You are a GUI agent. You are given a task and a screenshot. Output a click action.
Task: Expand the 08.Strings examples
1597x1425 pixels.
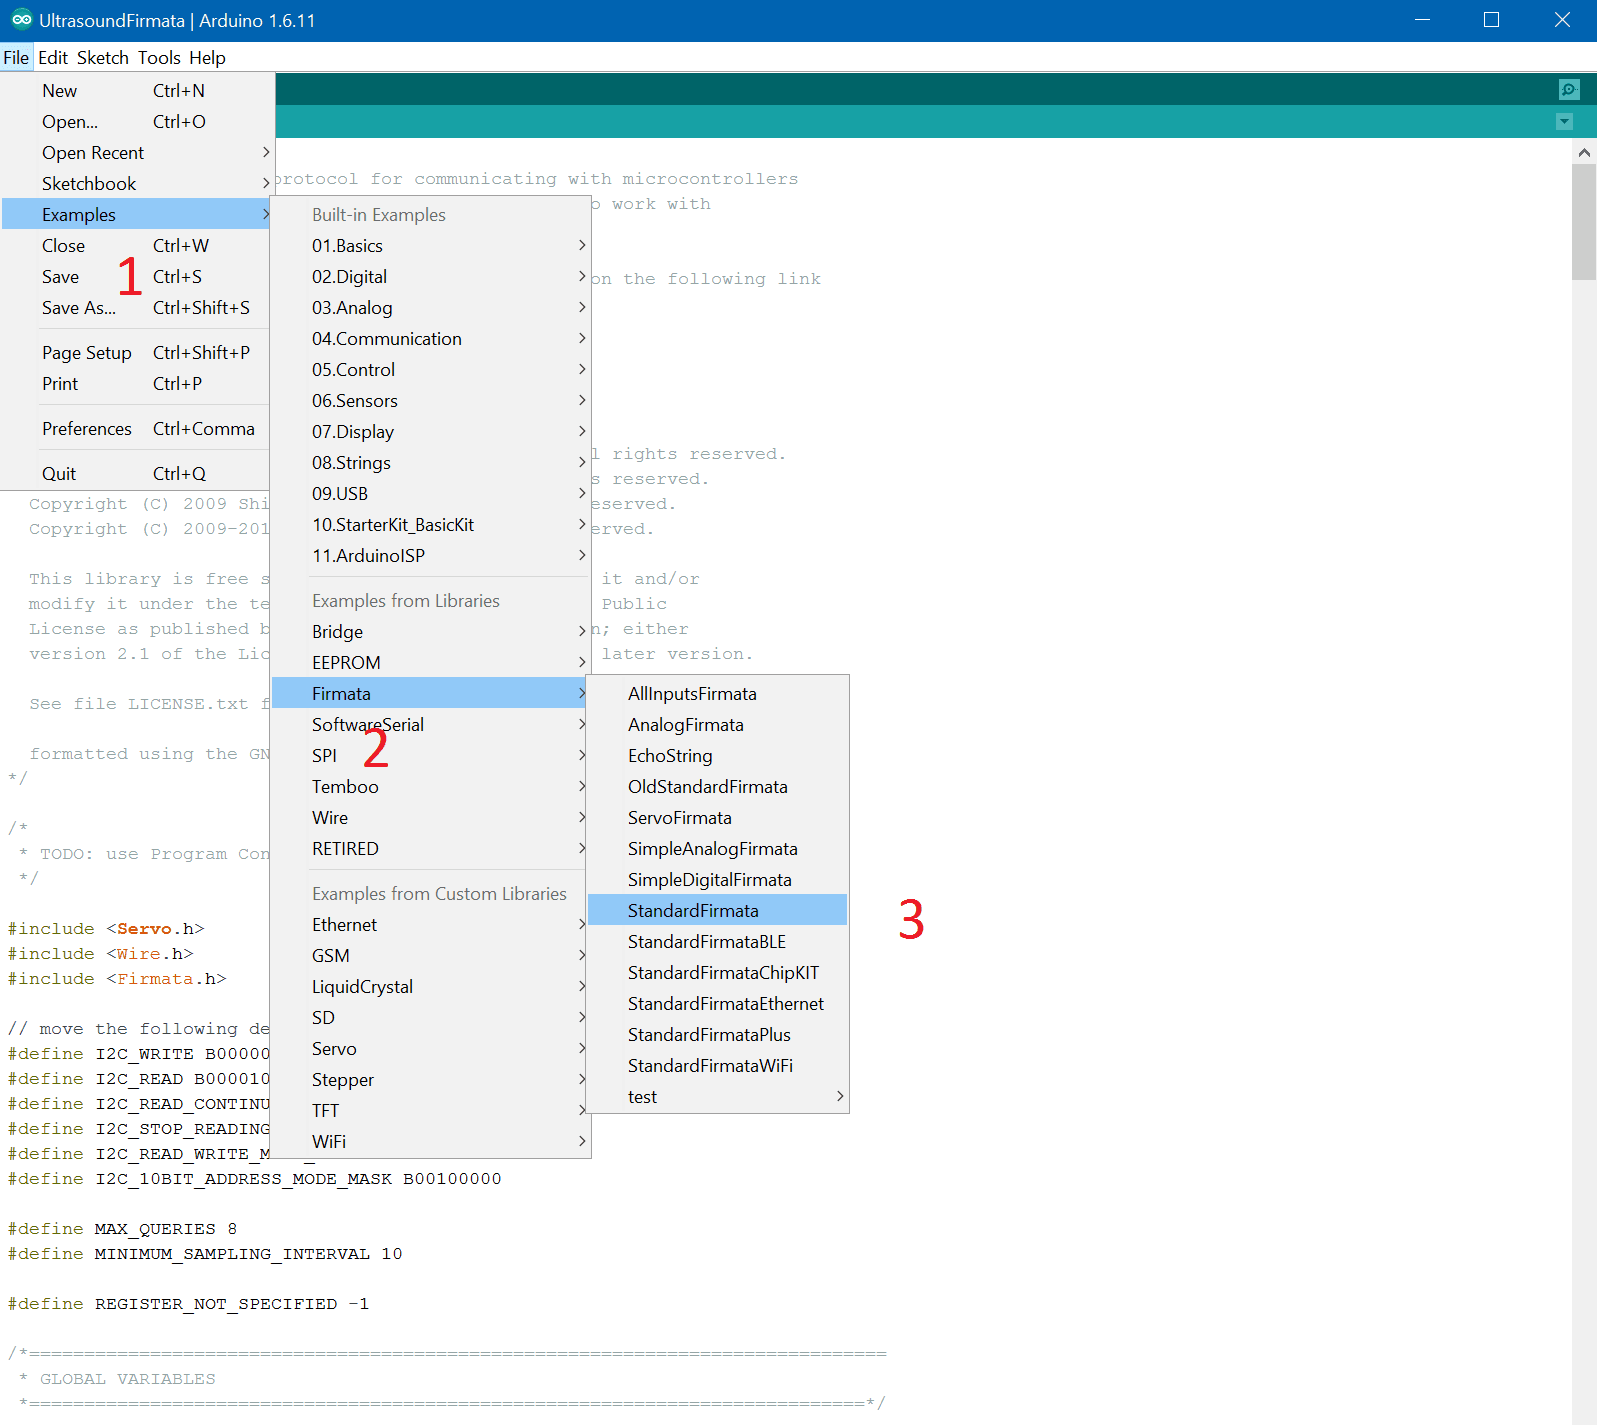(x=431, y=463)
